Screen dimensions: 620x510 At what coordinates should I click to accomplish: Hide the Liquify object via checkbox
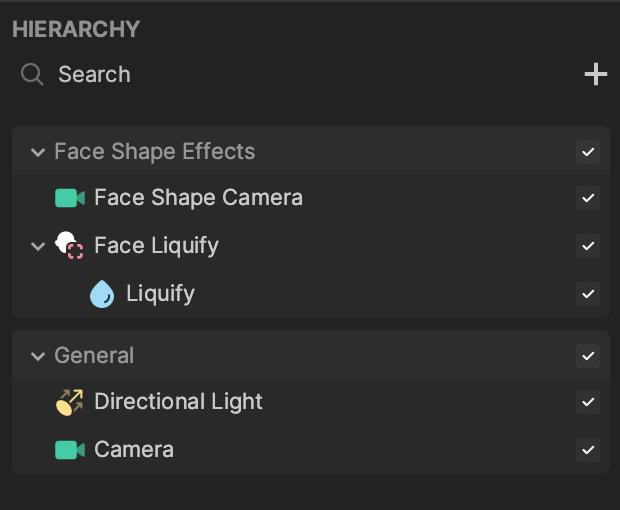(x=588, y=294)
